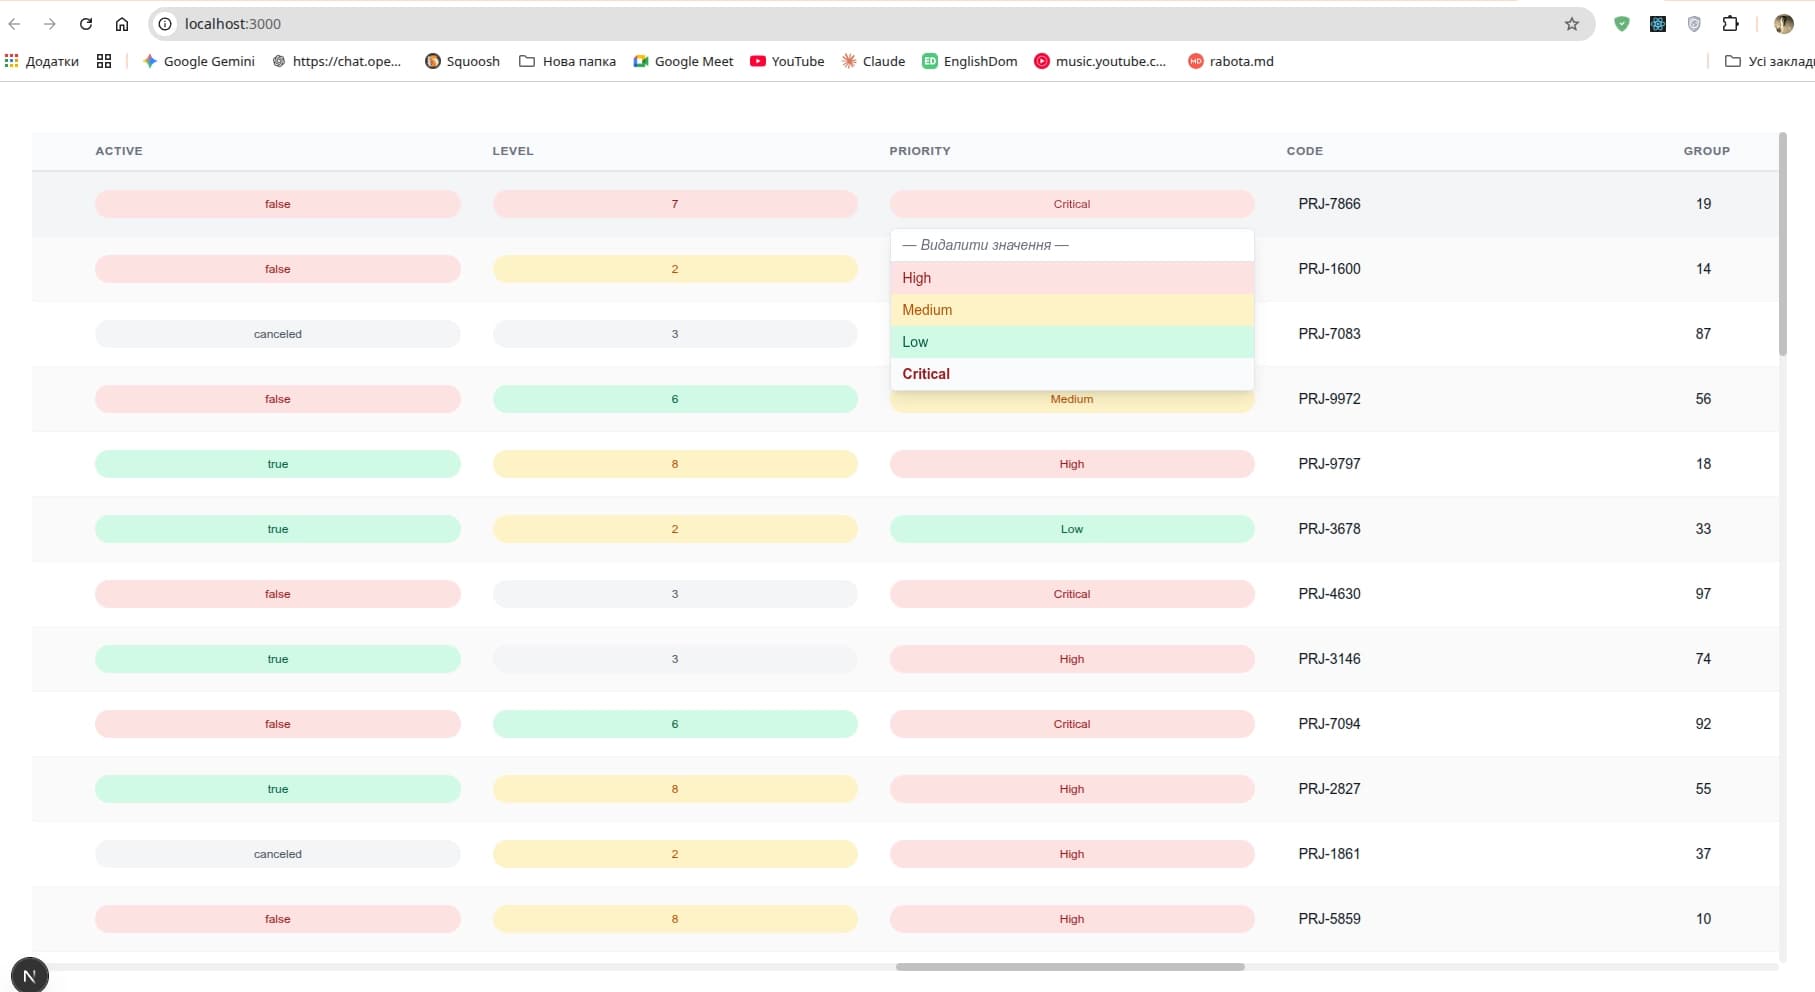Viewport: 1815px width, 992px height.
Task: Open the true active badge for PRJ-3146
Action: pos(278,659)
